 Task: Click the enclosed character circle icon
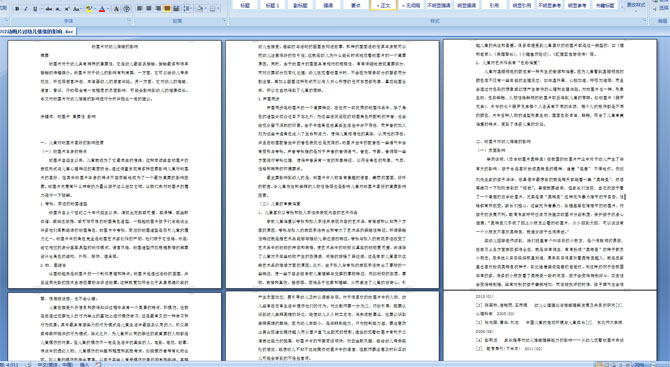[x=126, y=9]
